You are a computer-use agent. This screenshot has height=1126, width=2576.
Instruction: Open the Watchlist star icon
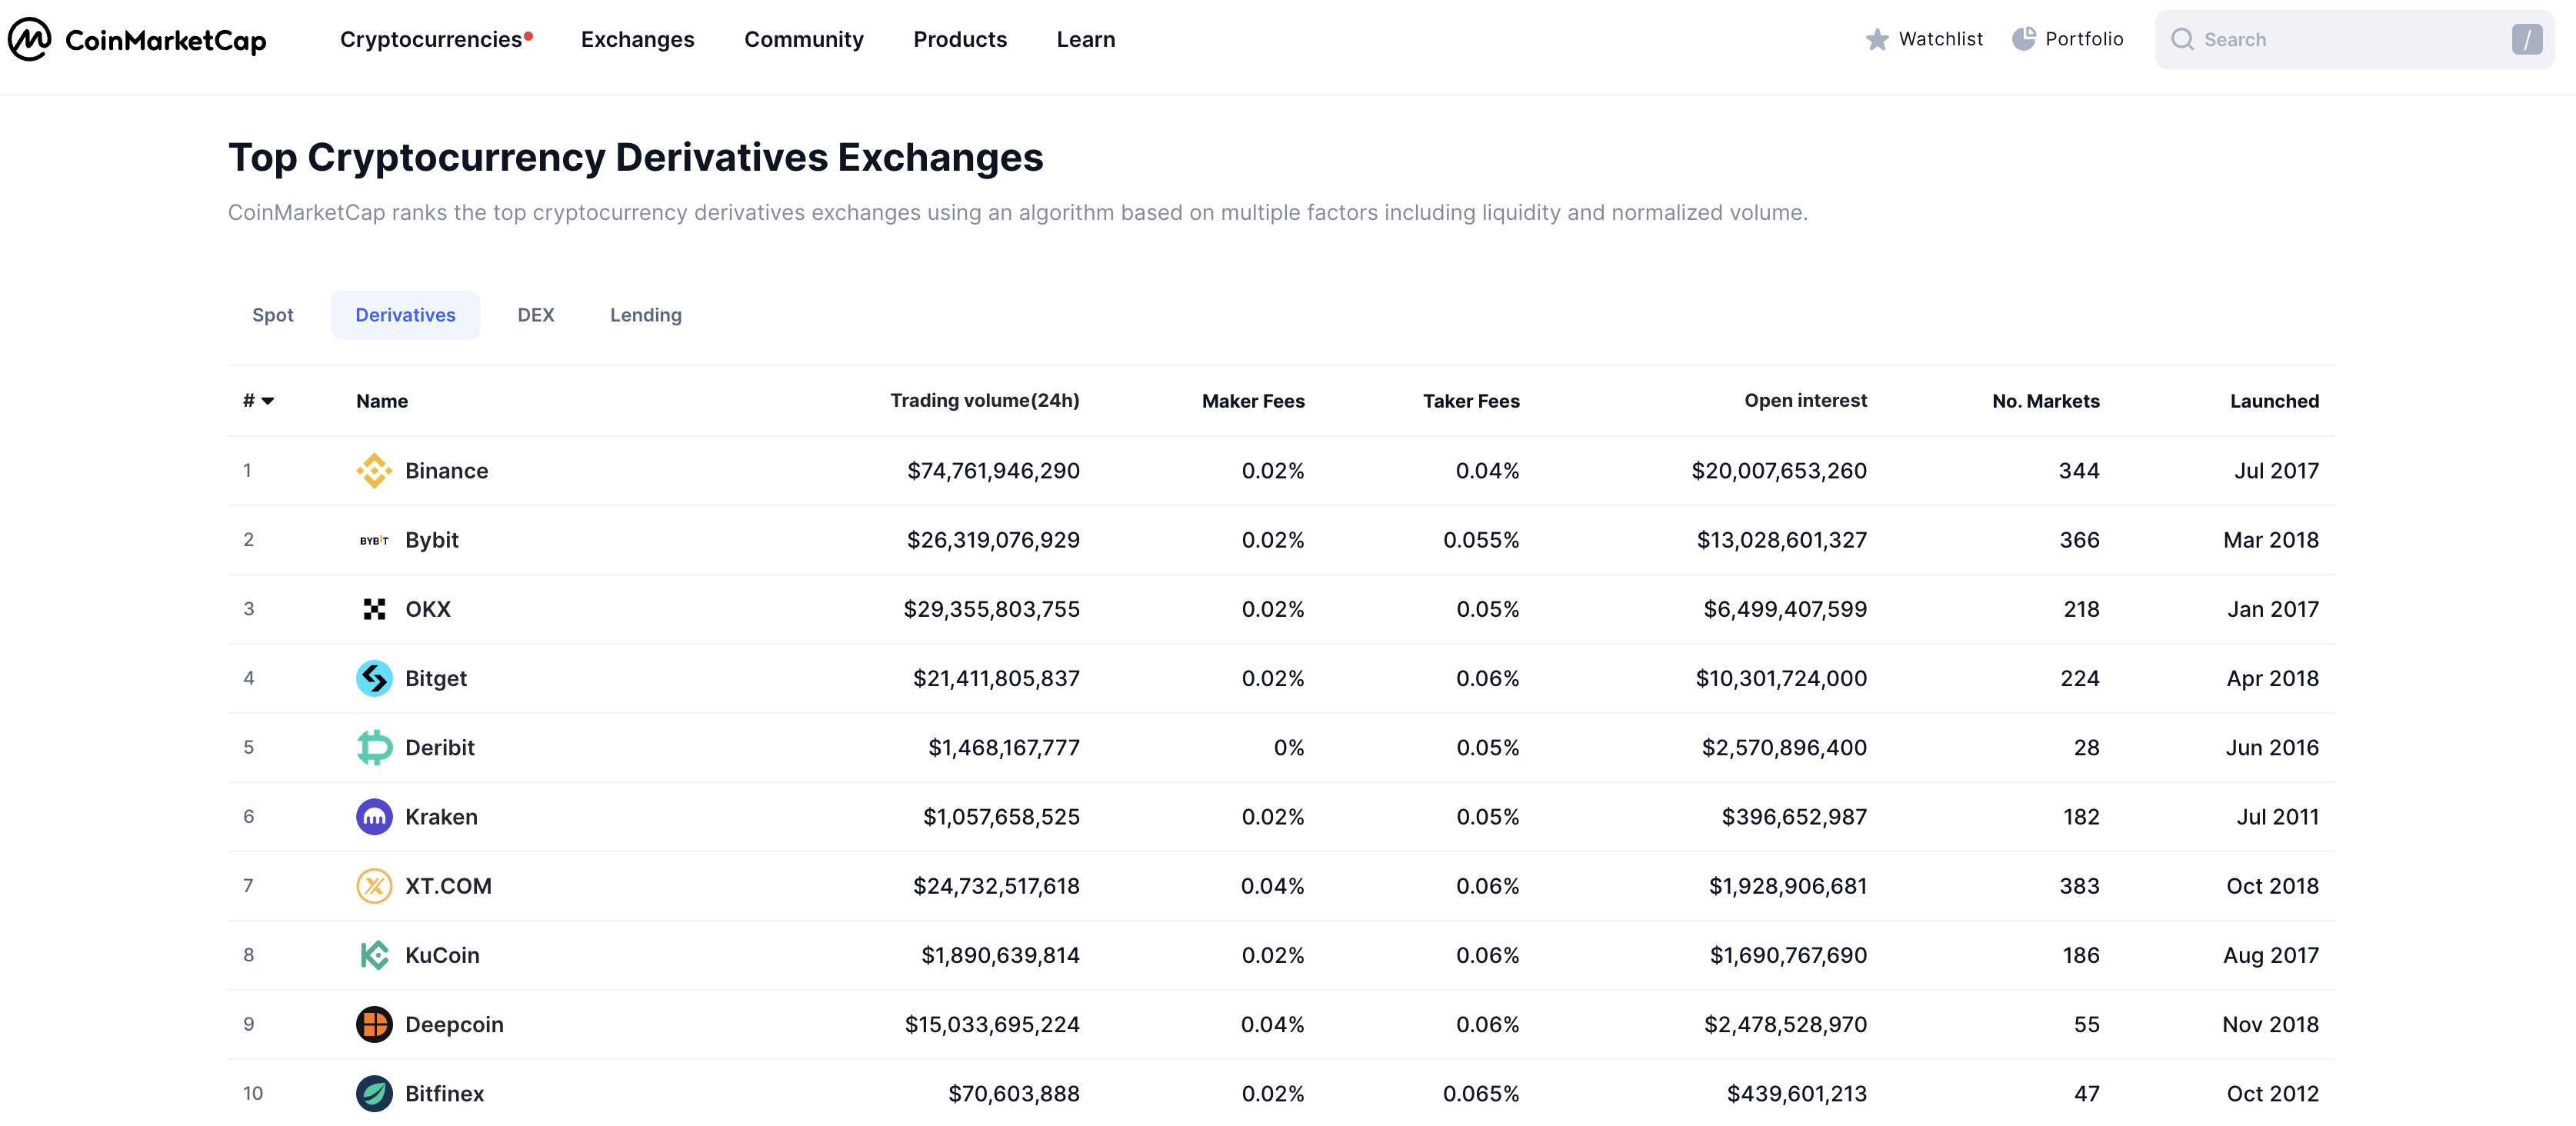pyautogui.click(x=1877, y=39)
